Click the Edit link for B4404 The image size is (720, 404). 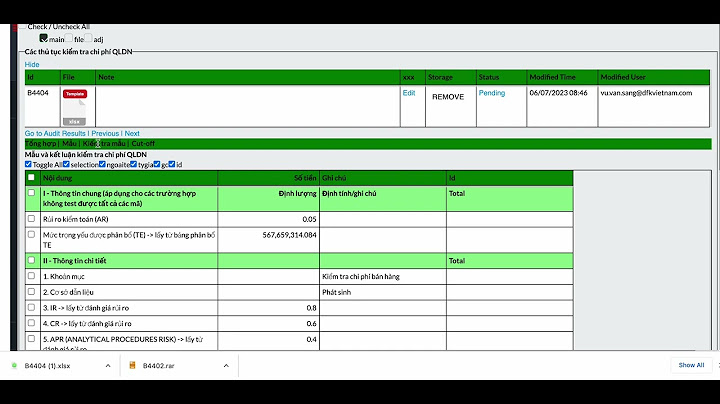[409, 93]
